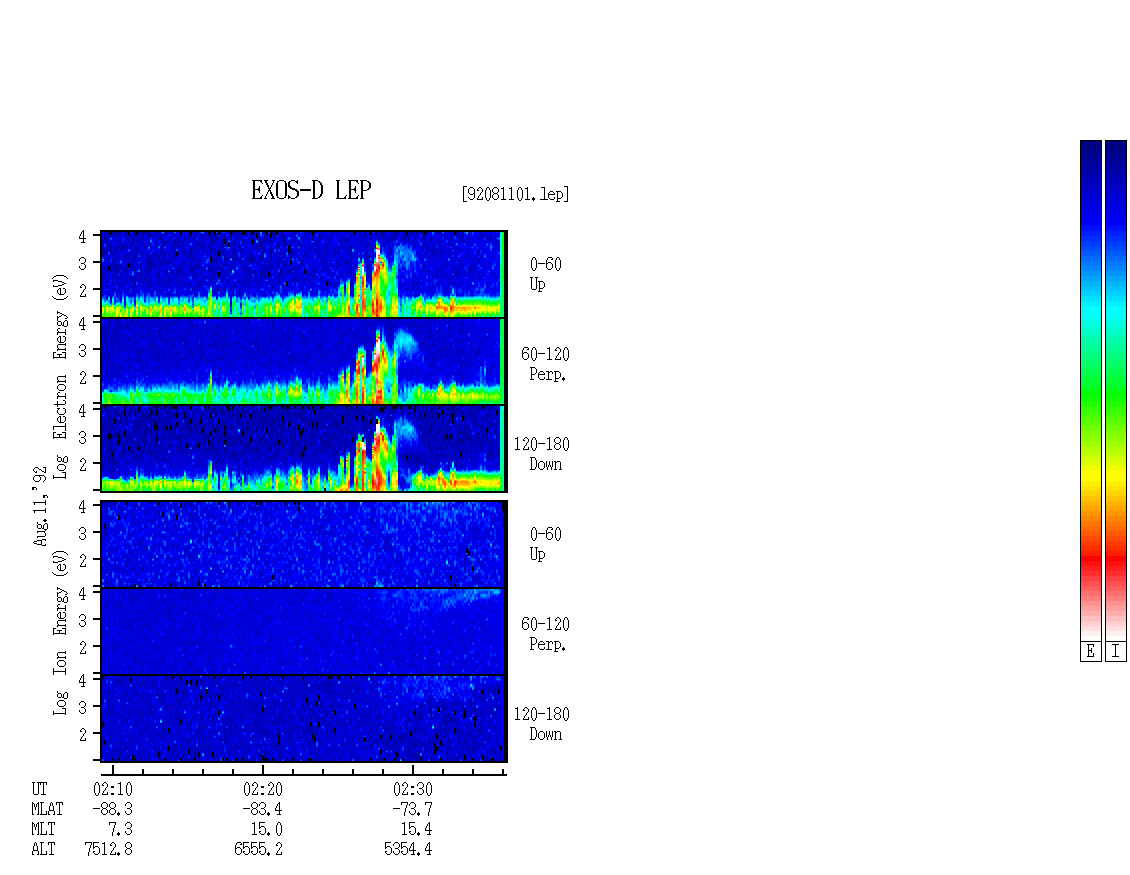Click the MLAT row label

(48, 809)
